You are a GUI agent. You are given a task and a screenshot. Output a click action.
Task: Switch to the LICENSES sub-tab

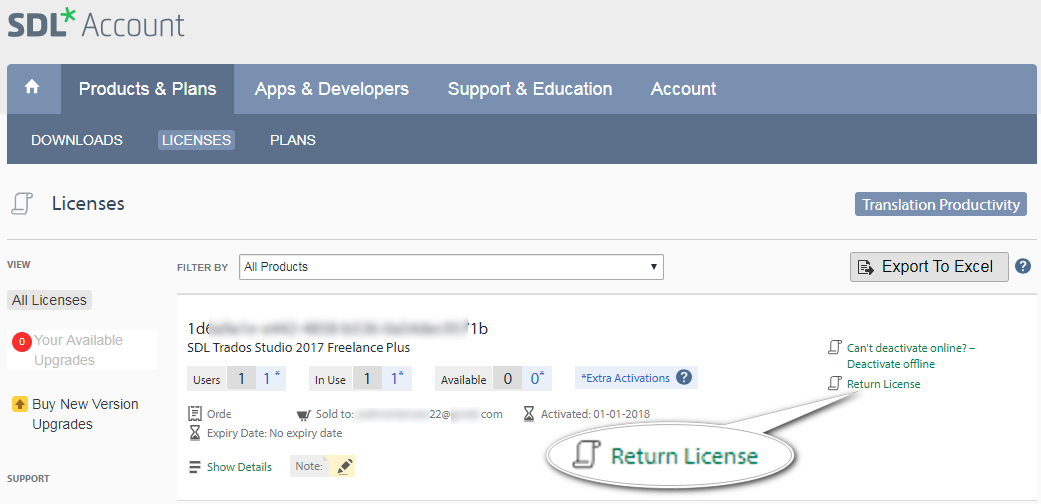coord(197,140)
